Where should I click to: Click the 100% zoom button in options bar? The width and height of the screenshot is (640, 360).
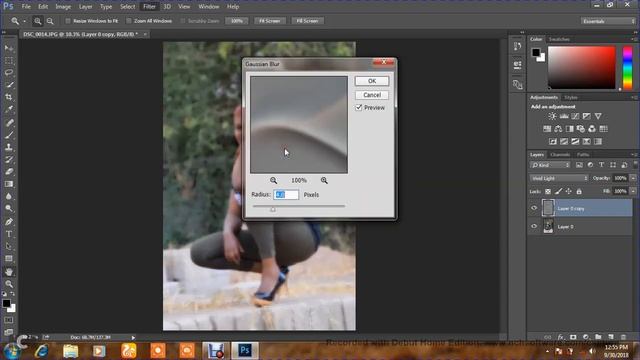[x=237, y=21]
